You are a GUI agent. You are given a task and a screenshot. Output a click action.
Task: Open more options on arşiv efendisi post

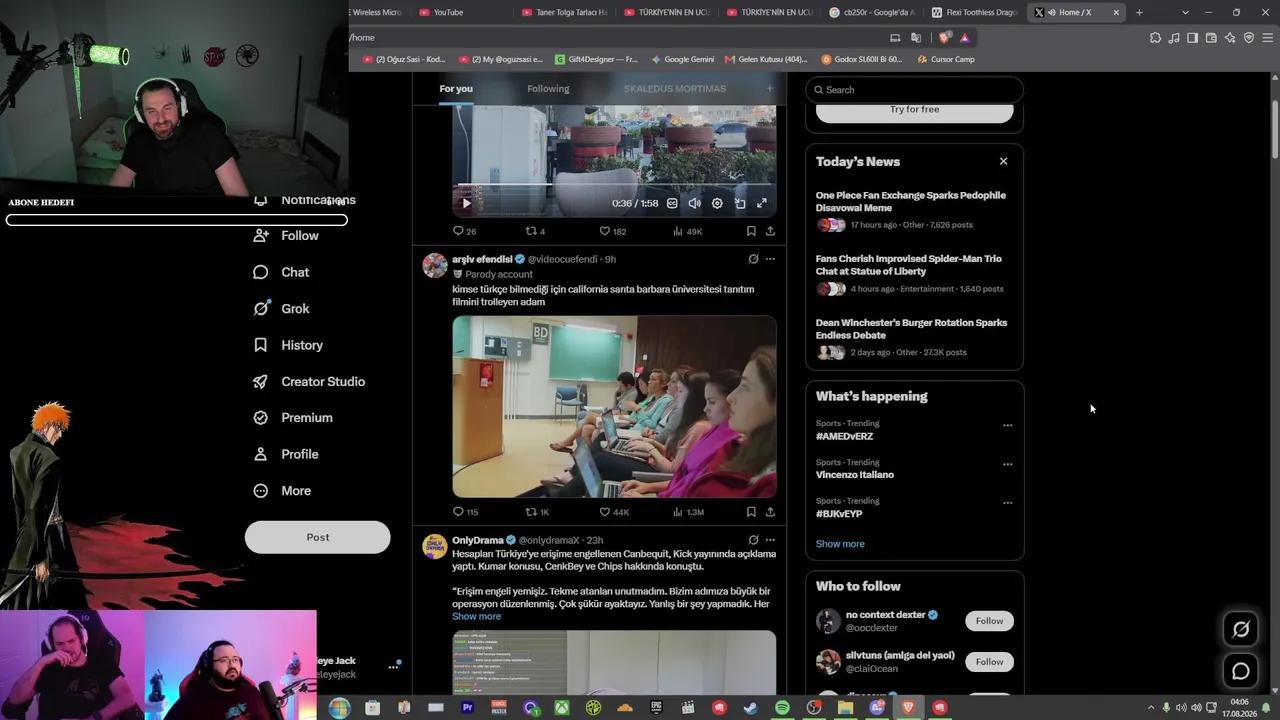click(770, 259)
